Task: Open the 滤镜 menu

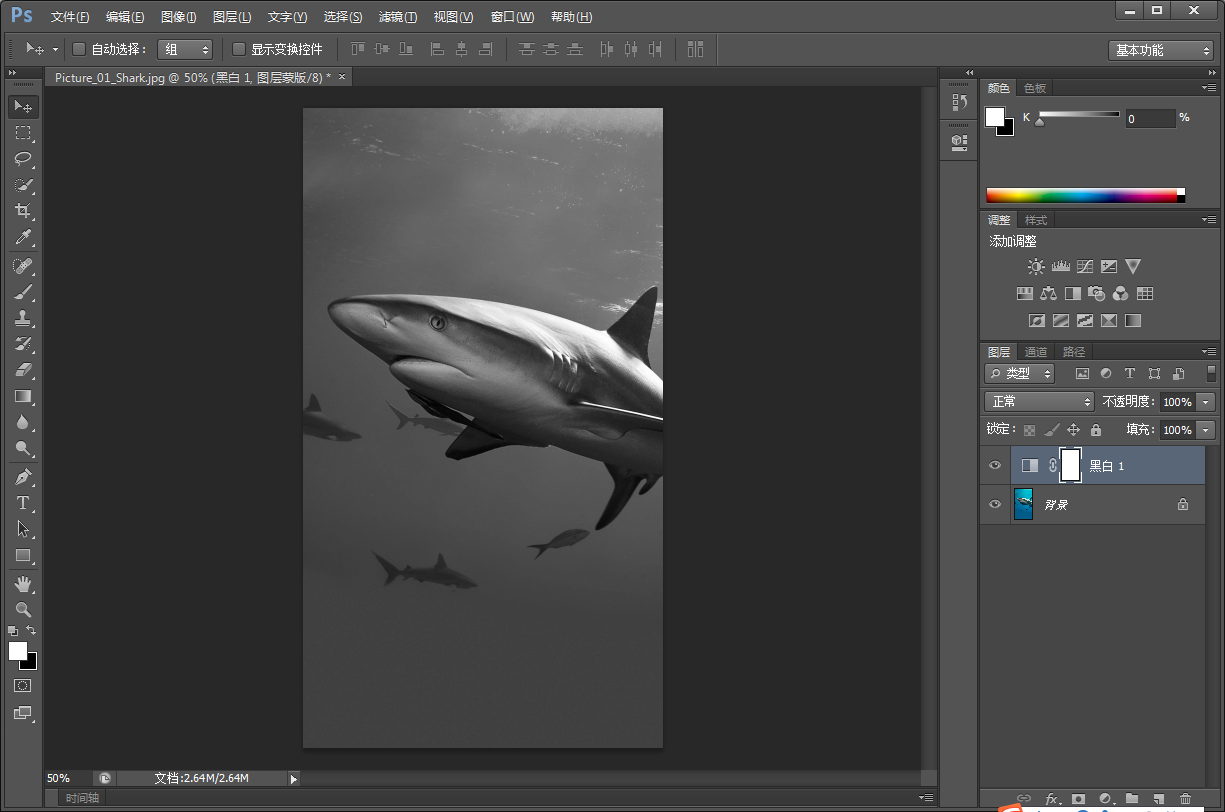Action: 397,17
